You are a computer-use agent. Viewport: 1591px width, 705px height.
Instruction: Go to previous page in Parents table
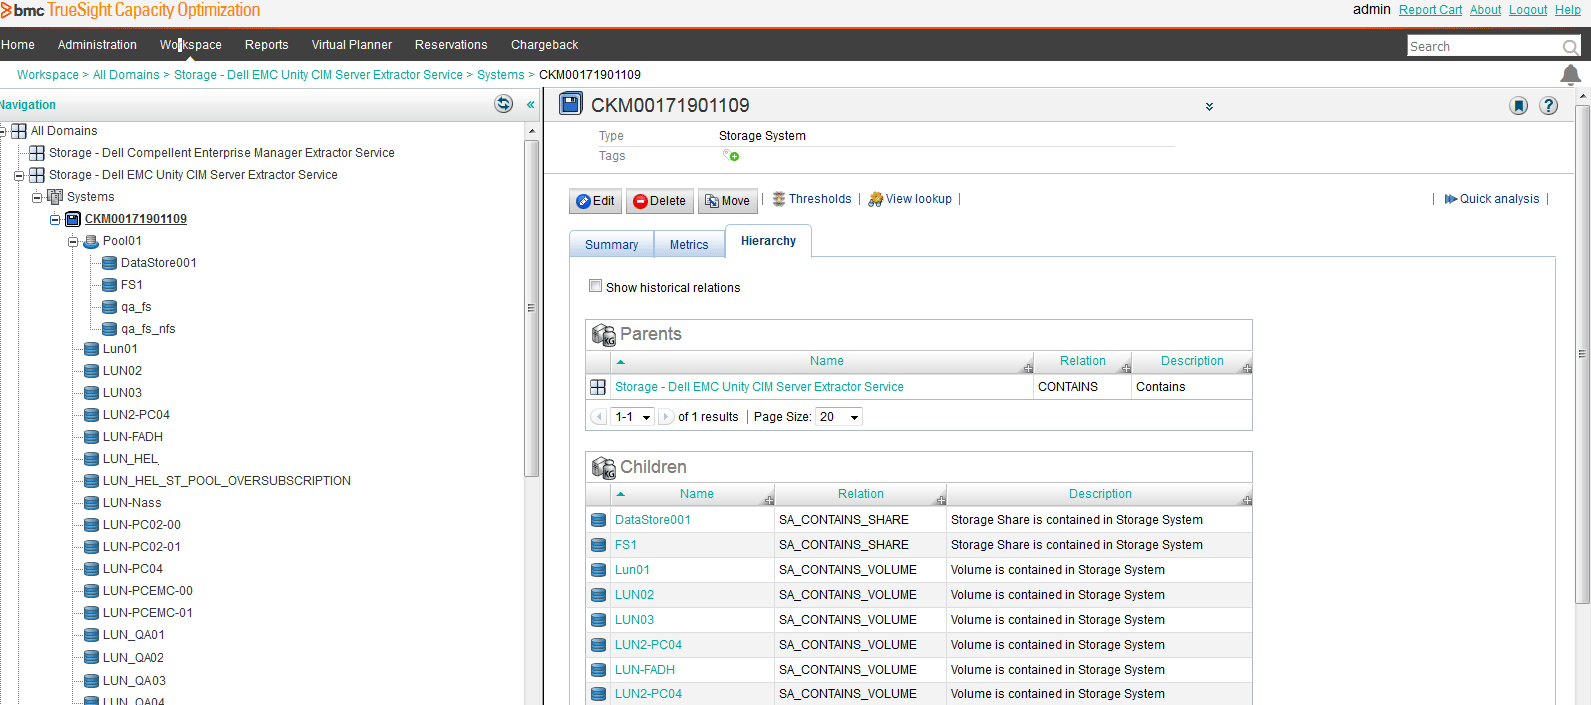pyautogui.click(x=599, y=417)
